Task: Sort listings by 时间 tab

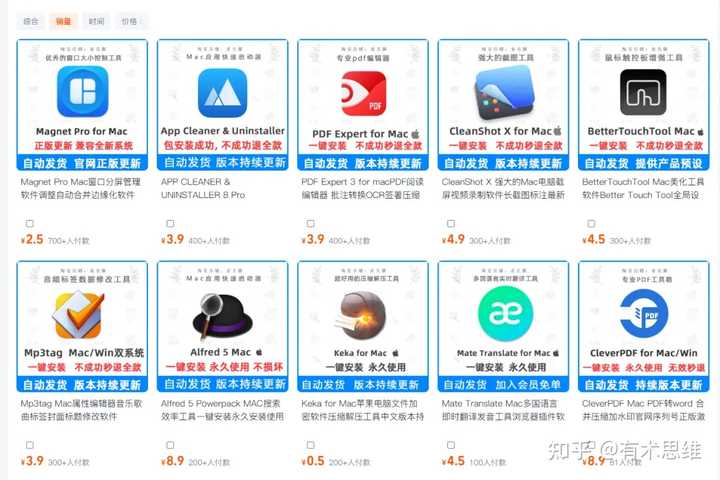Action: [x=96, y=21]
